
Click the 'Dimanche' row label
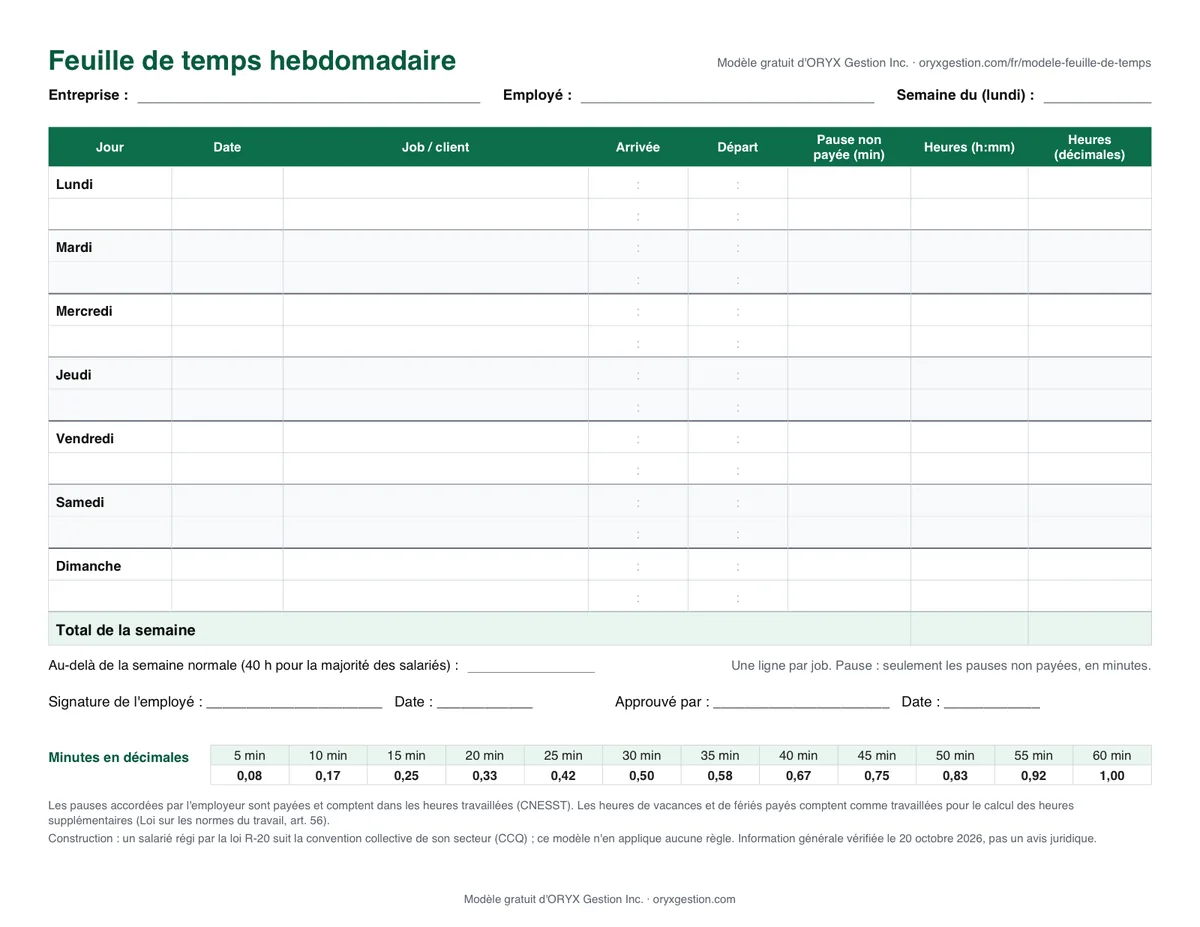[x=88, y=566]
